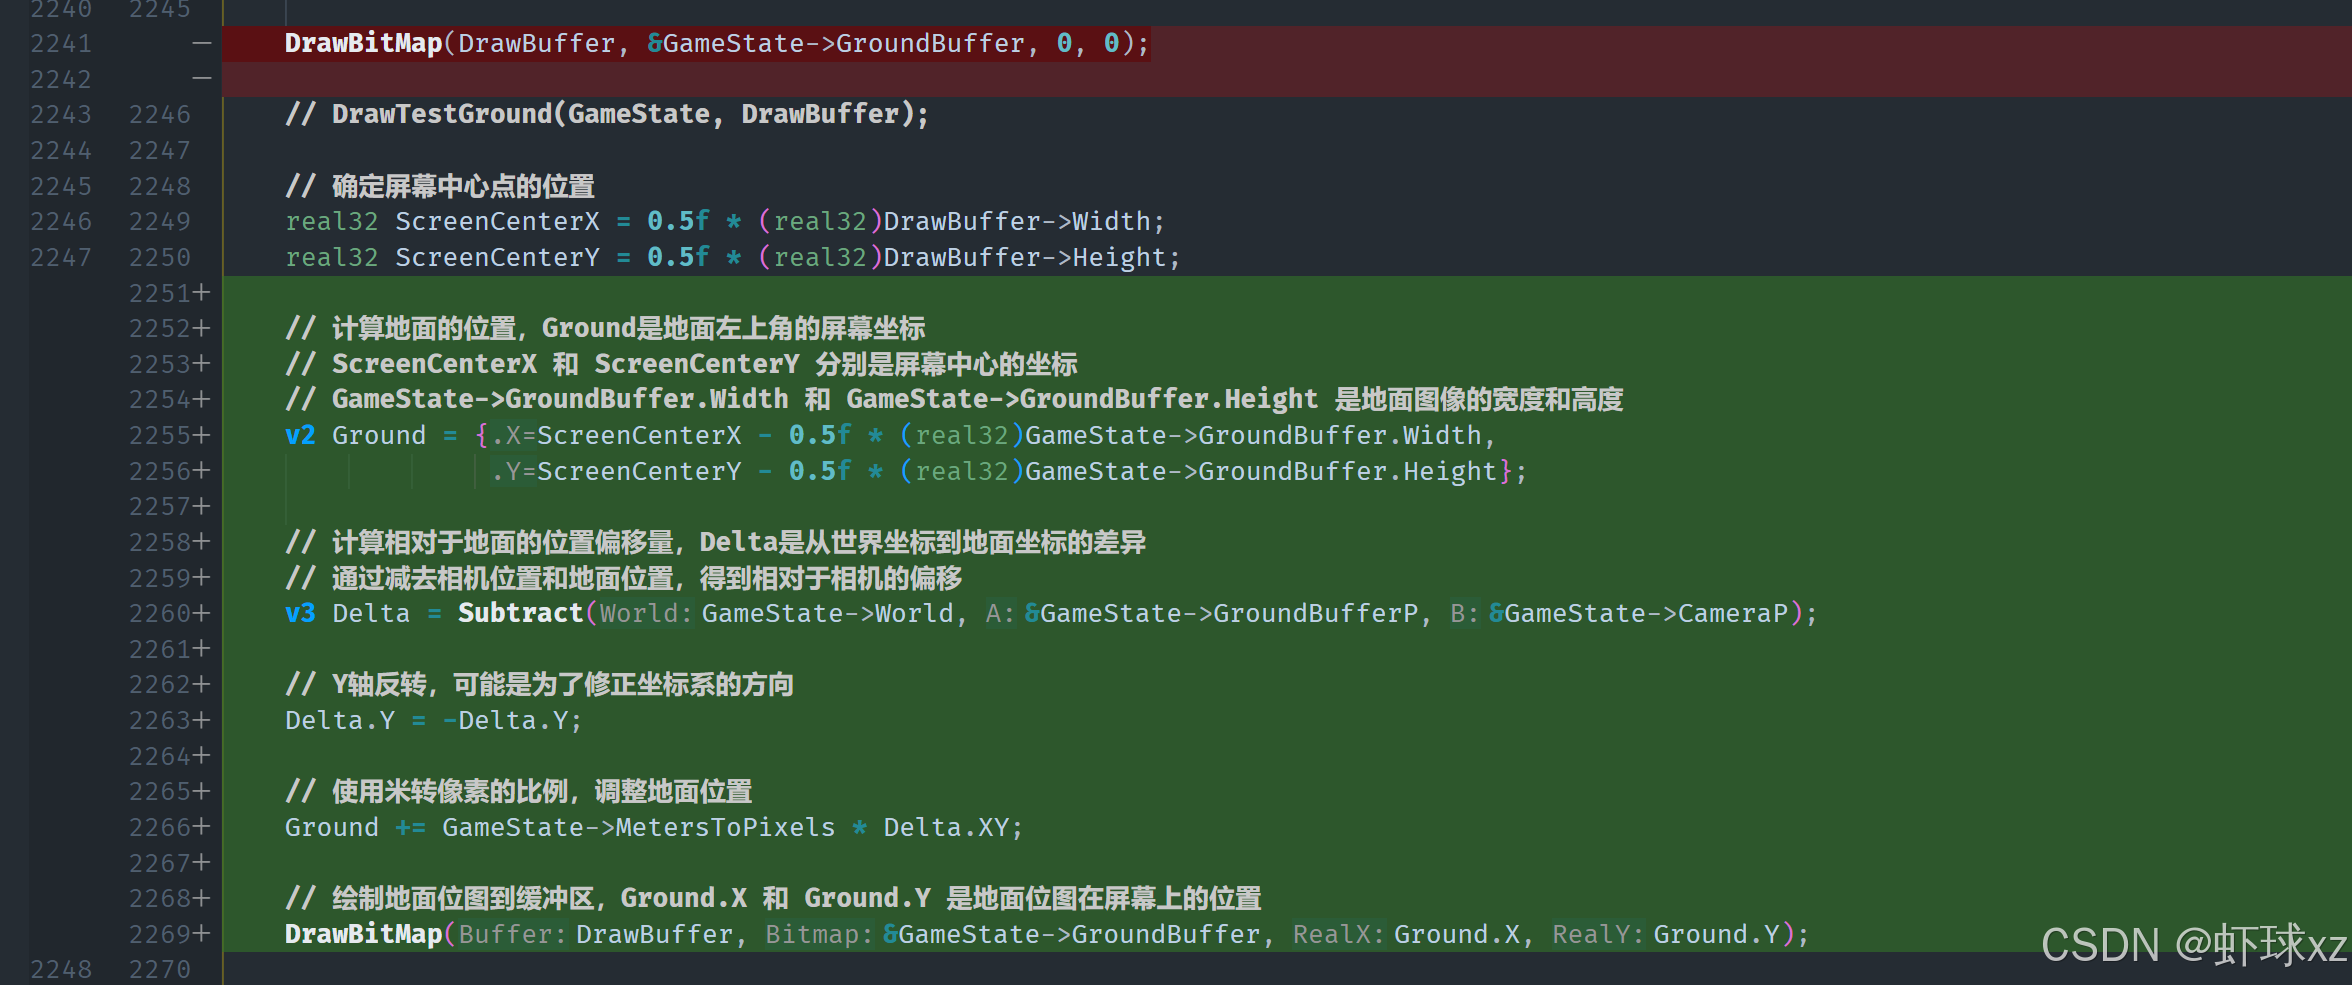This screenshot has width=2352, height=985.
Task: Click the comment starting Y轴反转
Action: pos(539,685)
